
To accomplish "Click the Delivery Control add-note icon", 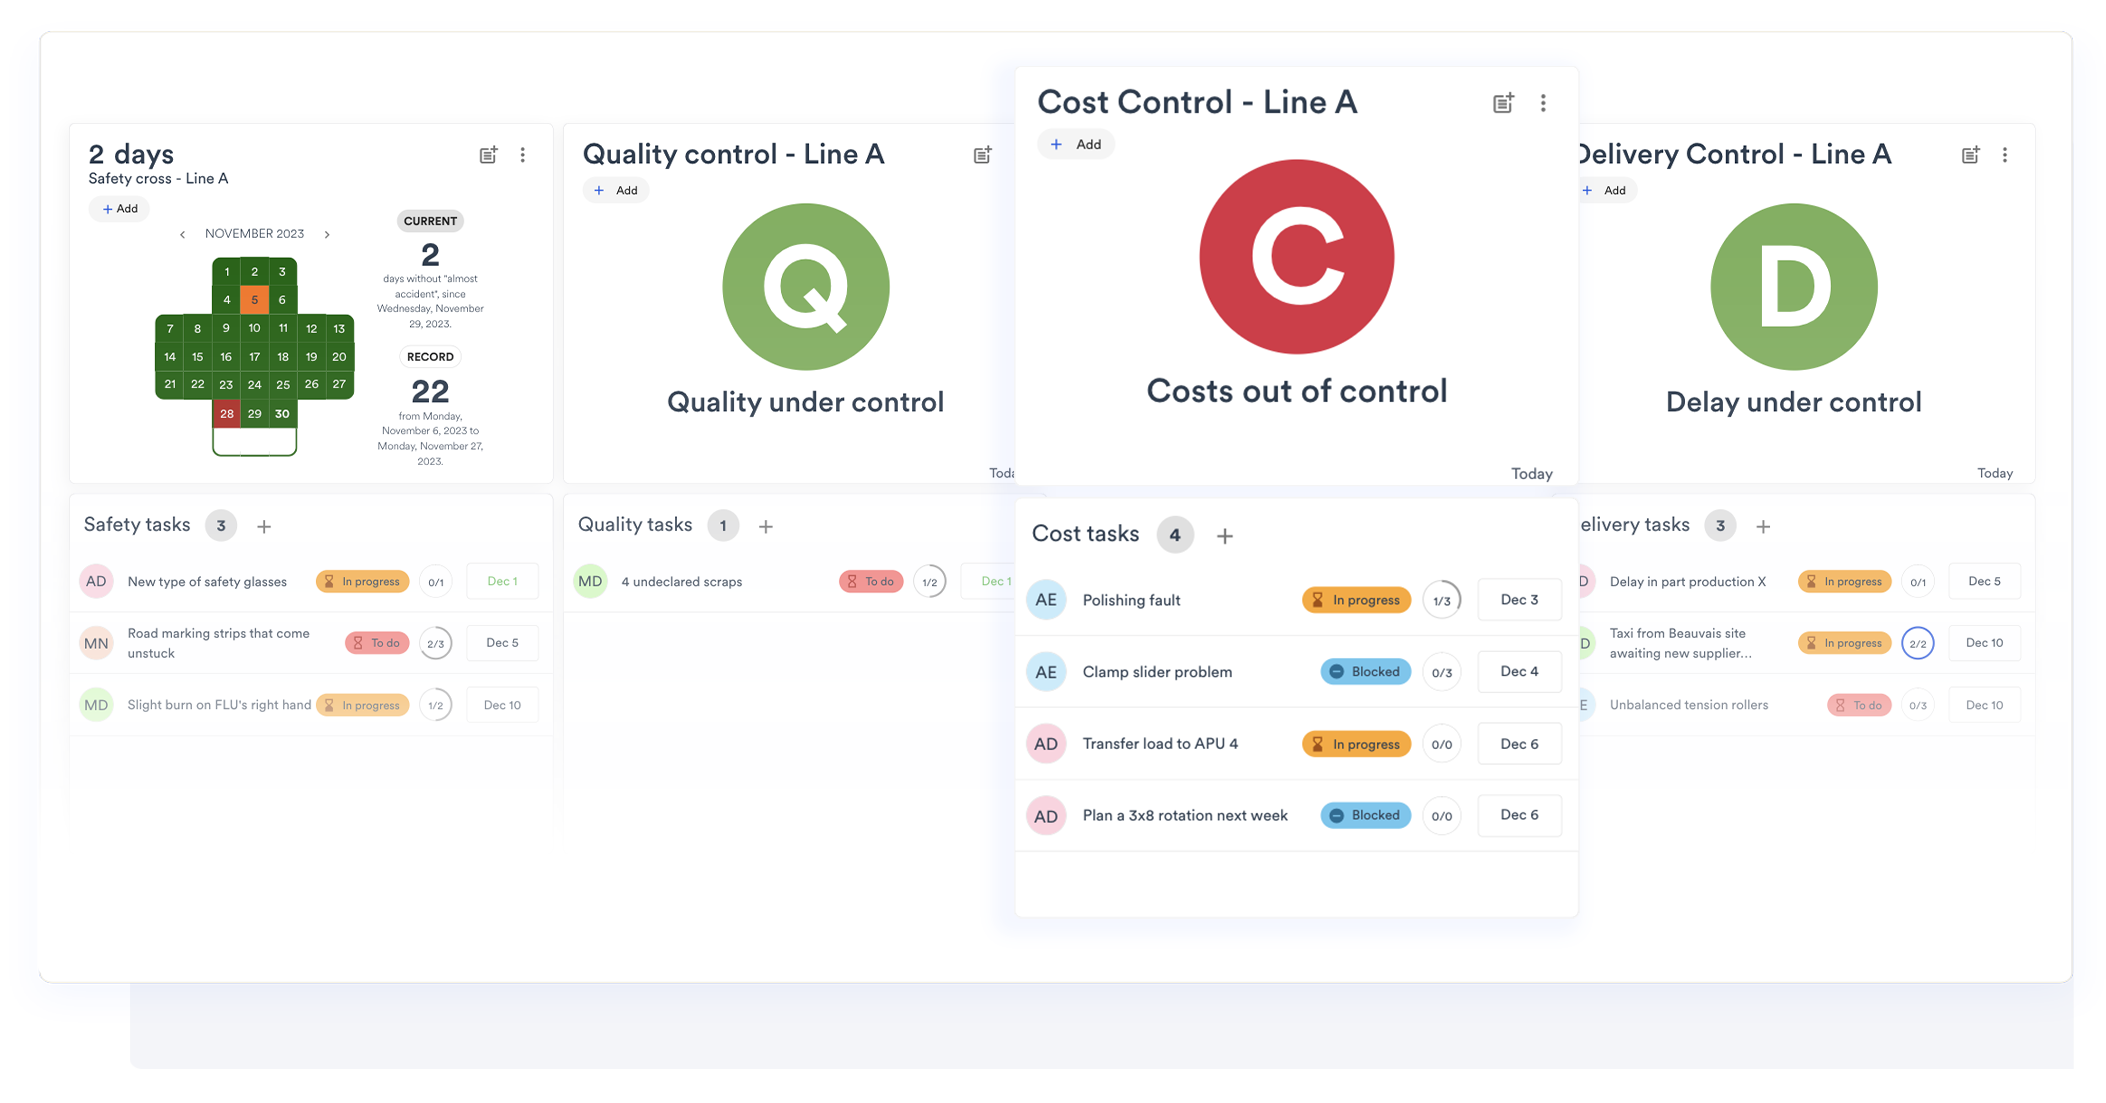I will click(x=1970, y=155).
